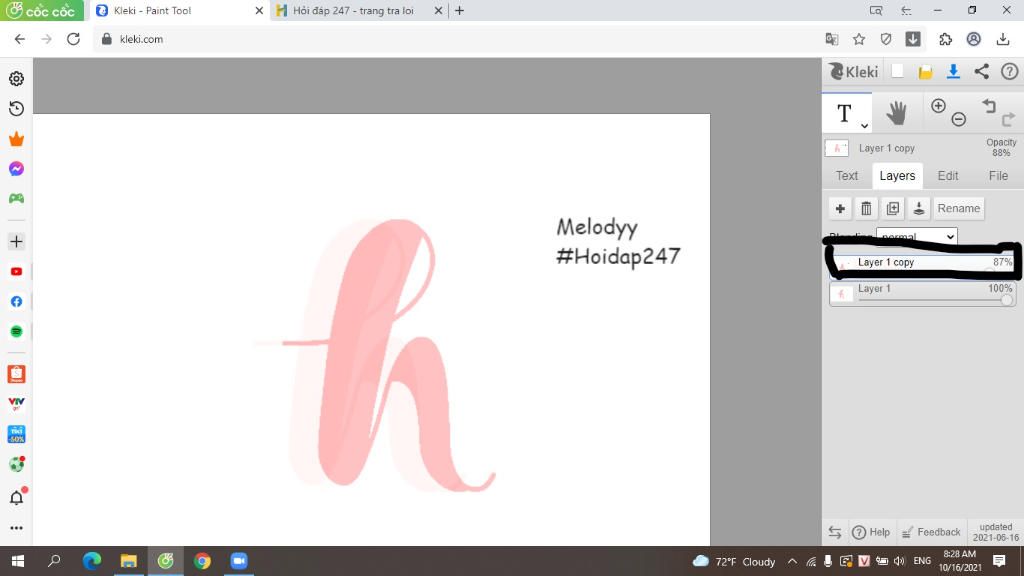Show hidden system tray icons
Screen dimensions: 1024x576
[792, 562]
